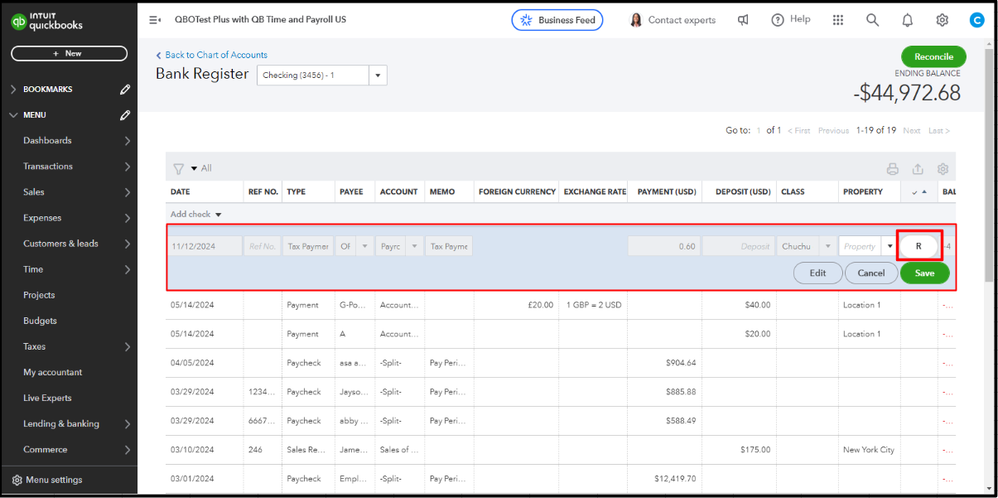This screenshot has height=498, width=998.
Task: Collapse the navigation using the hamburger icon
Action: click(x=155, y=20)
